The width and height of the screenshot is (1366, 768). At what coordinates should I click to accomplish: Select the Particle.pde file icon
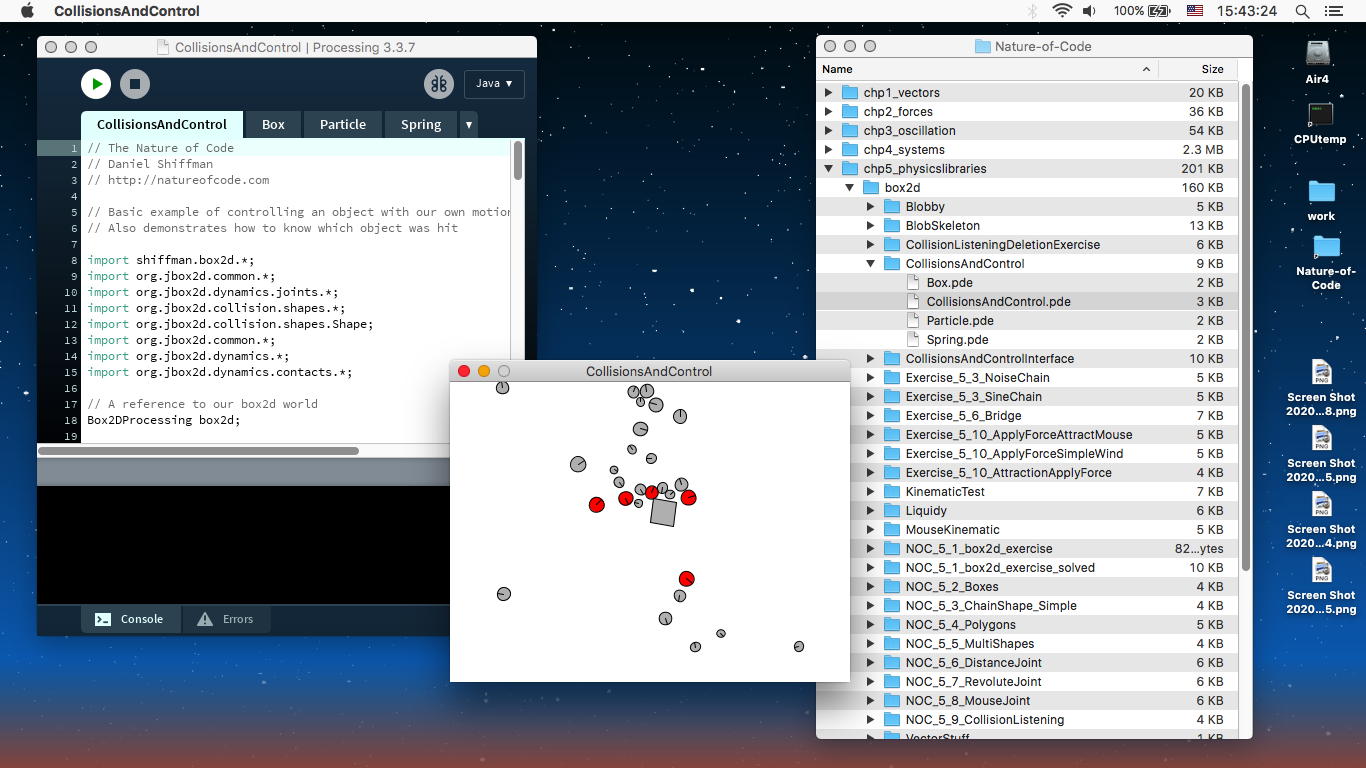[912, 321]
